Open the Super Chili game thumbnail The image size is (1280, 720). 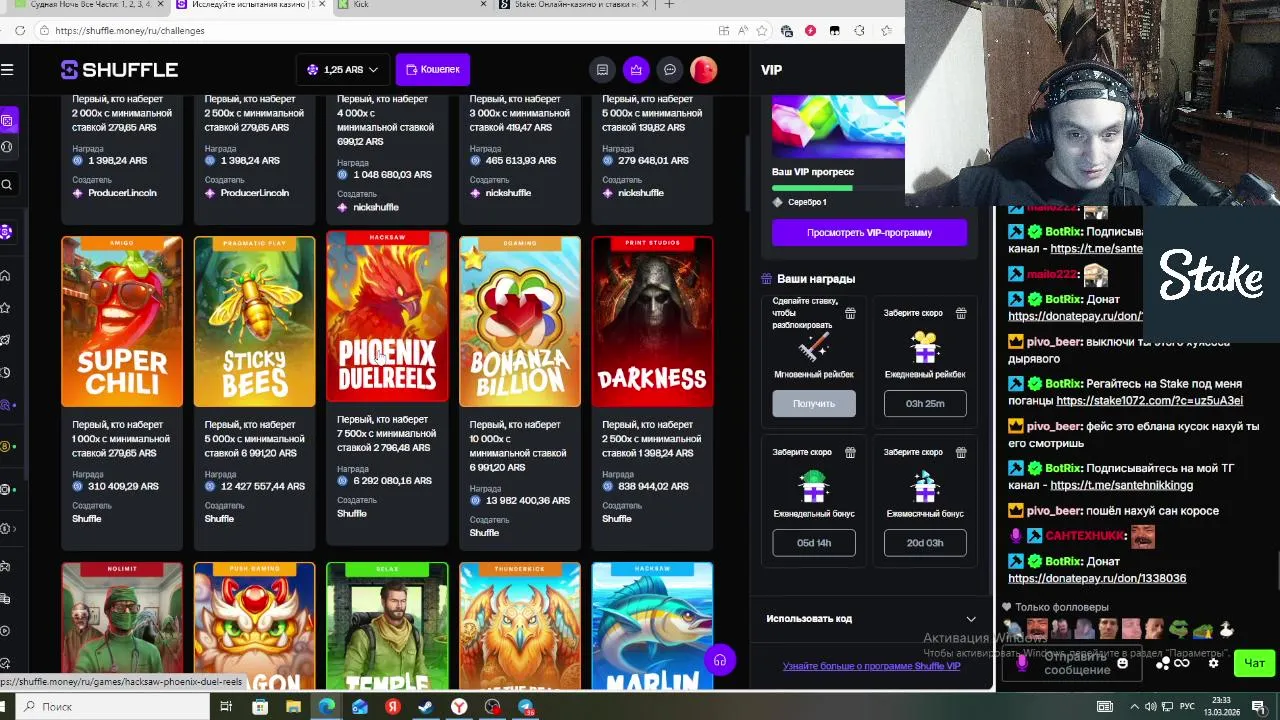click(122, 322)
